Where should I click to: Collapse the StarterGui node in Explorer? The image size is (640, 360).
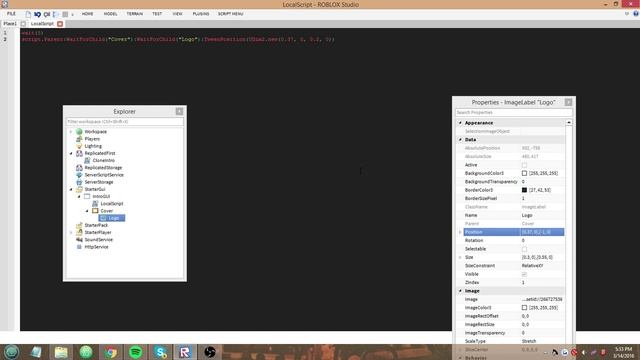click(x=71, y=189)
